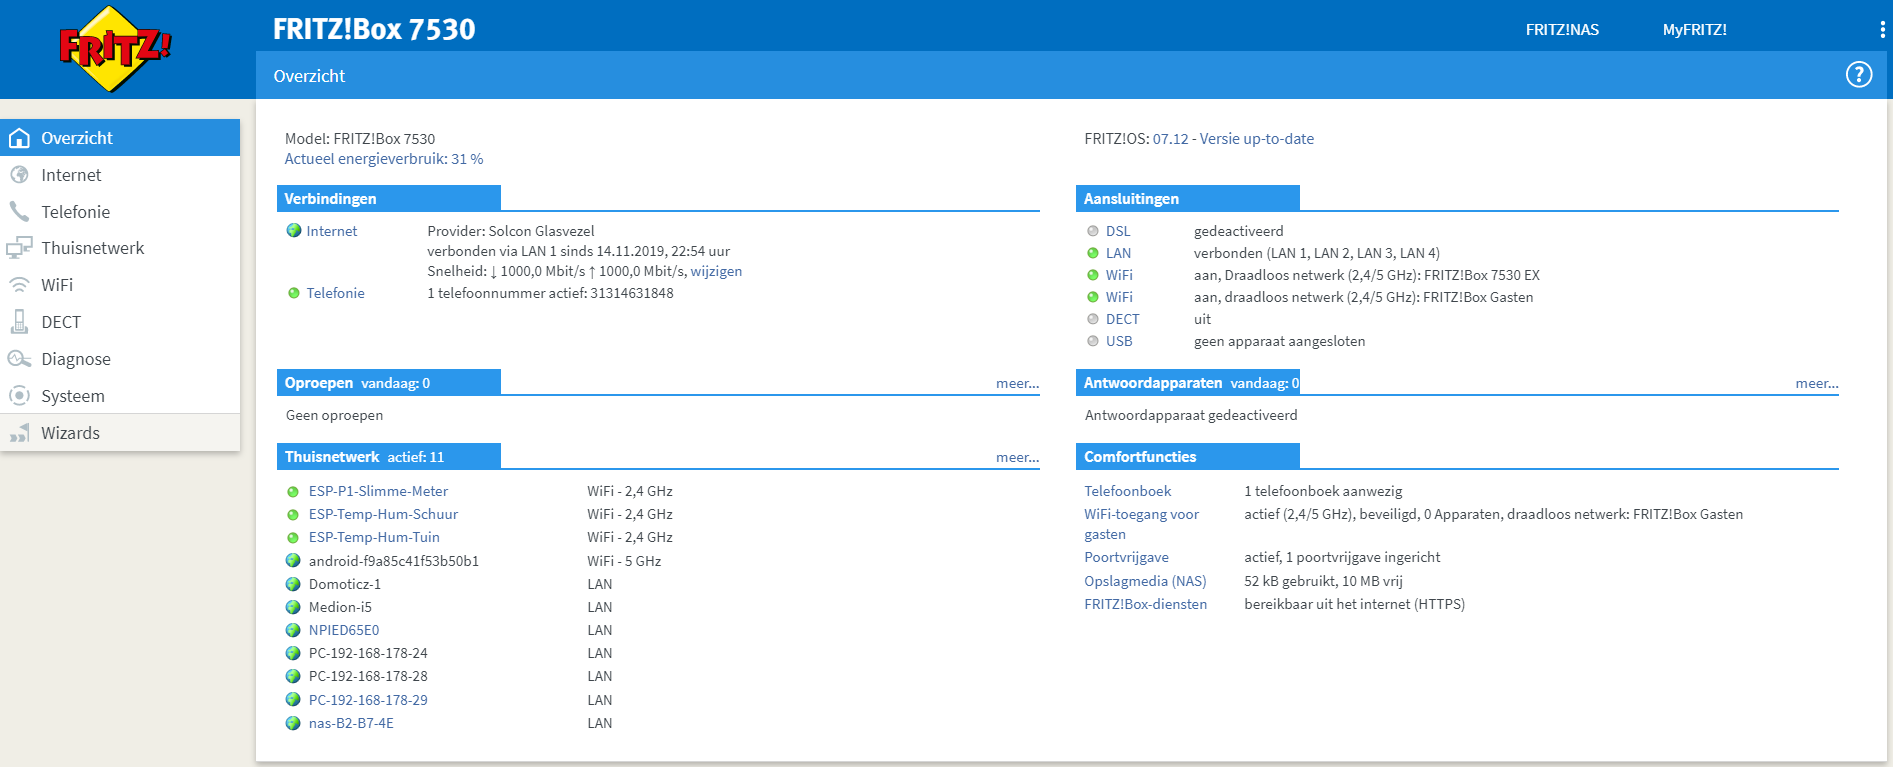Viewport: 1893px width, 767px height.
Task: Click the wijzigen speed link
Action: [x=716, y=271]
